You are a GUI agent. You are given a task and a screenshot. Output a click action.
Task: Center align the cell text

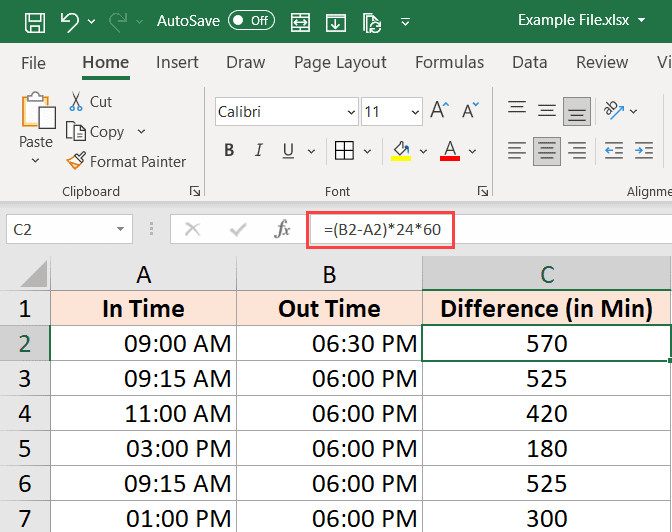click(546, 151)
